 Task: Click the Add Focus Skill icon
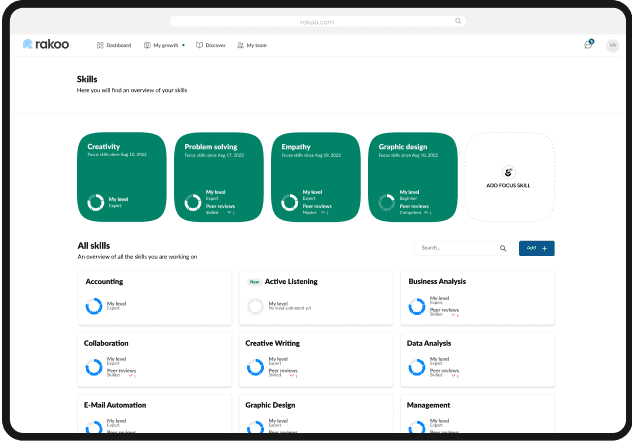[x=508, y=172]
